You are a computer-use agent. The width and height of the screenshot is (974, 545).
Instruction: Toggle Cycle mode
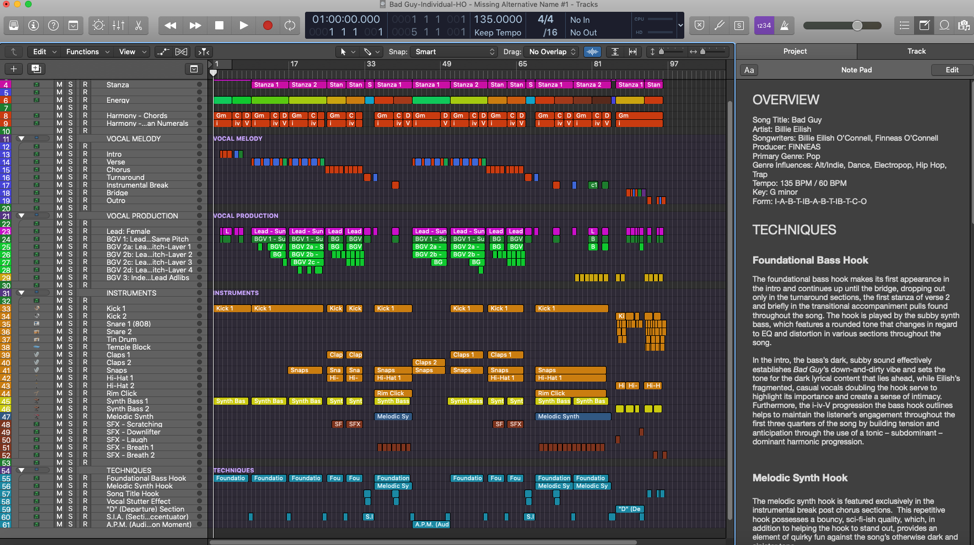289,25
